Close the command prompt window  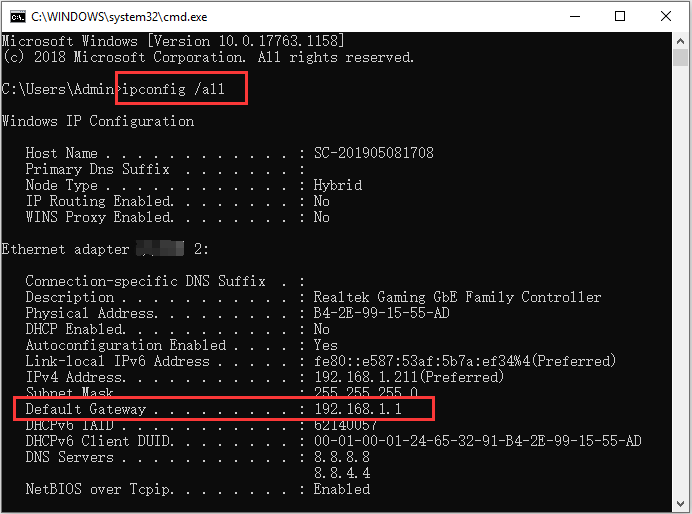[x=666, y=17]
